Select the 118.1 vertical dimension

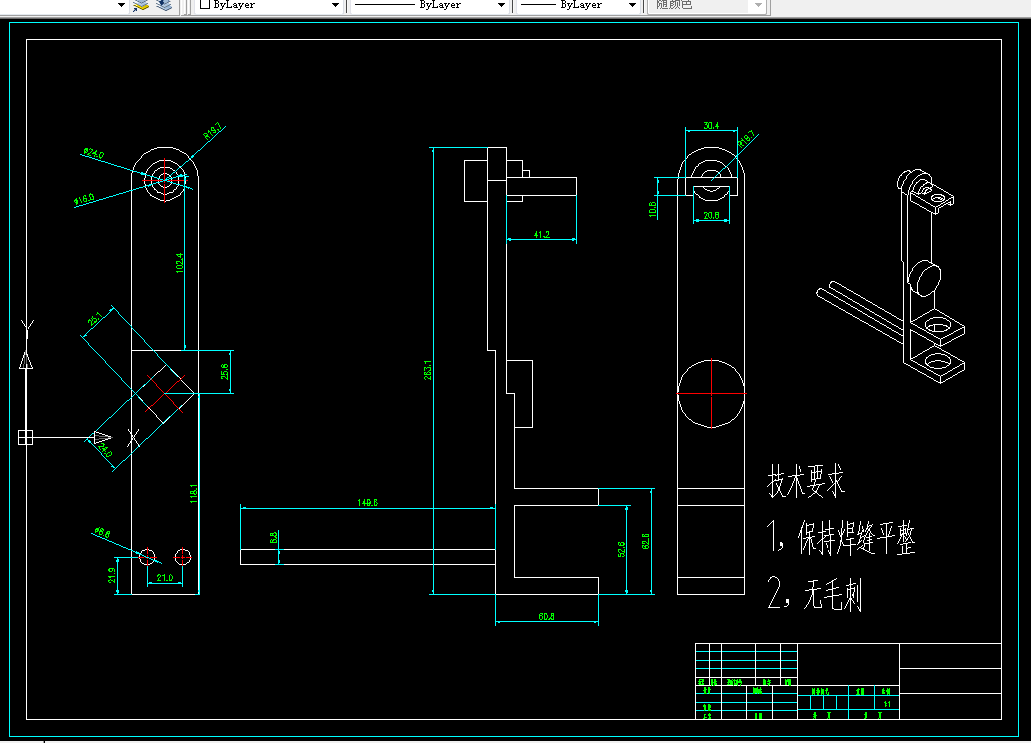pos(194,494)
